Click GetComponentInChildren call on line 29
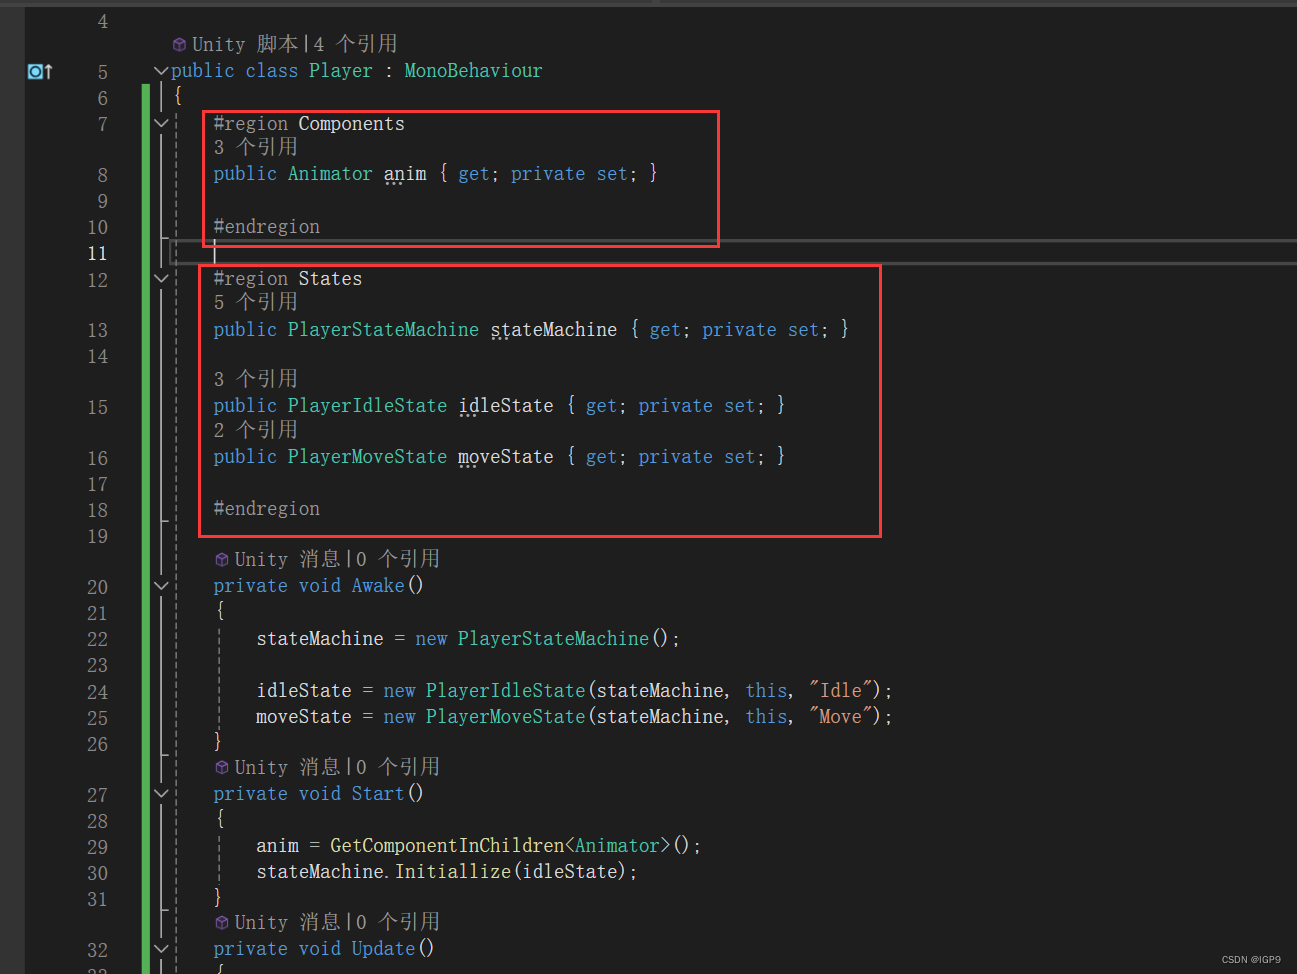 447,846
